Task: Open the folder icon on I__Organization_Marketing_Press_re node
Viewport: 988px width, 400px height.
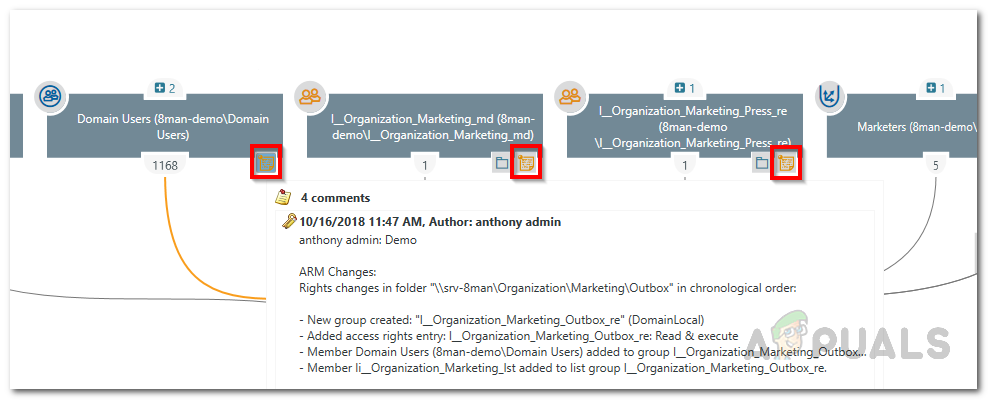Action: pos(762,163)
